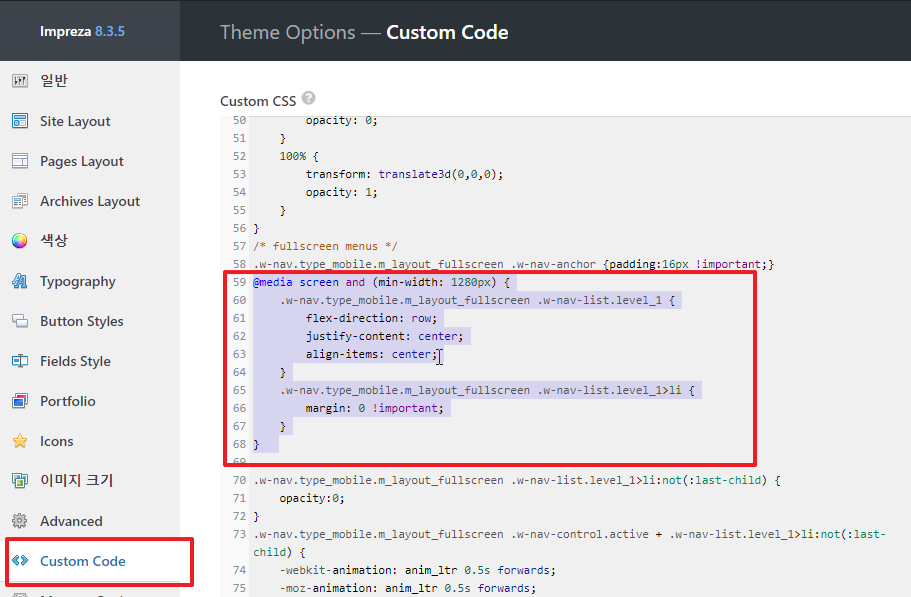Click the 일반 sliders icon in sidebar
Viewport: 911px width, 597px height.
(20, 81)
